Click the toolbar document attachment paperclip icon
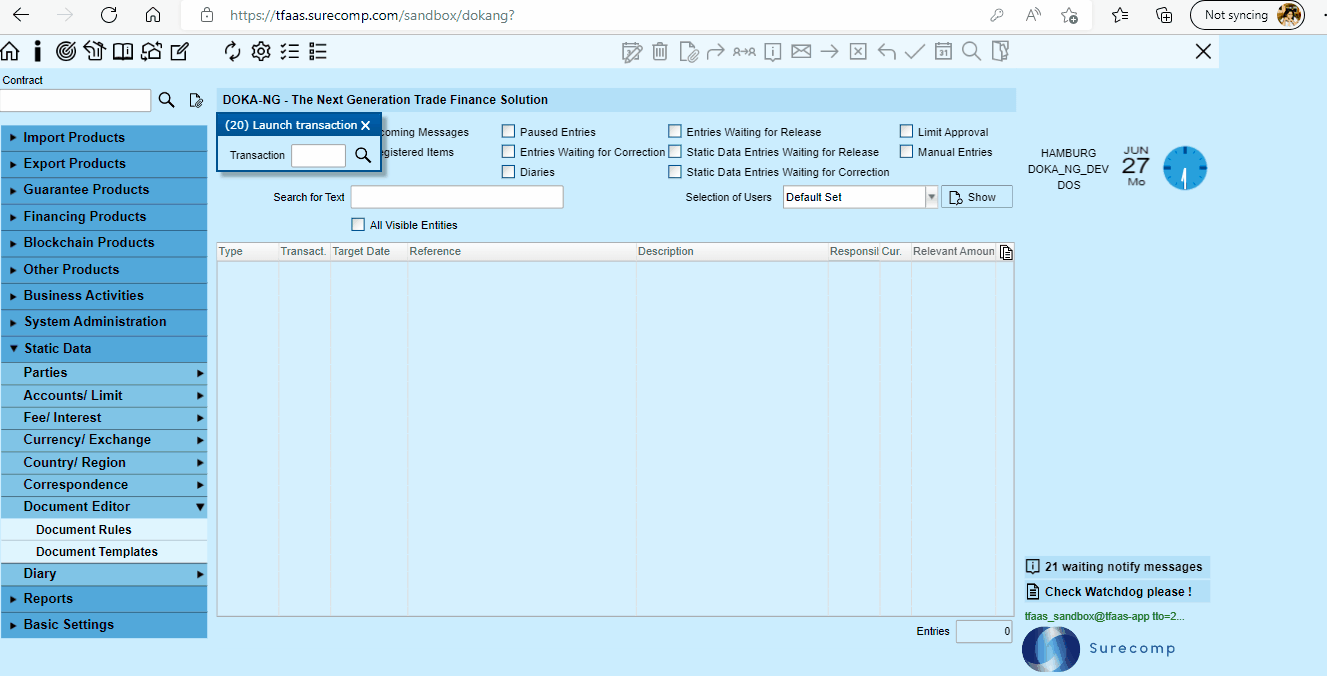This screenshot has height=676, width=1327. (688, 51)
